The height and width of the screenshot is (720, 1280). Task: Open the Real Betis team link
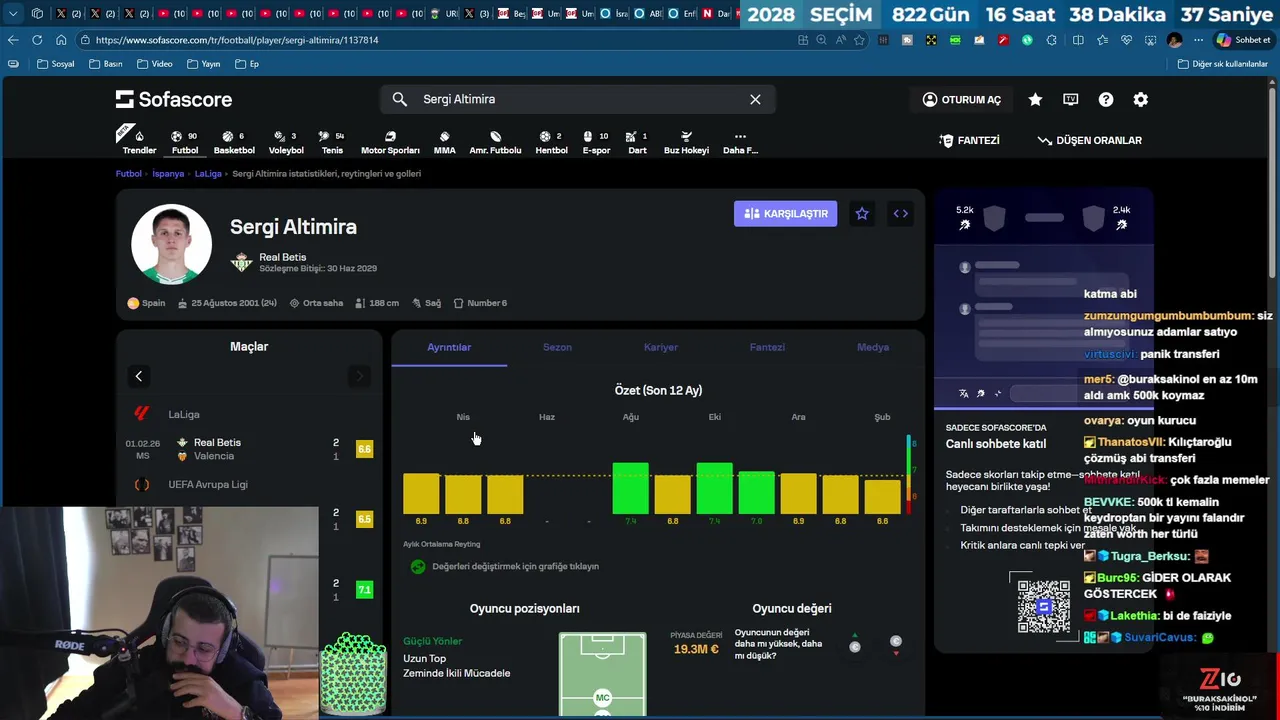pyautogui.click(x=283, y=257)
